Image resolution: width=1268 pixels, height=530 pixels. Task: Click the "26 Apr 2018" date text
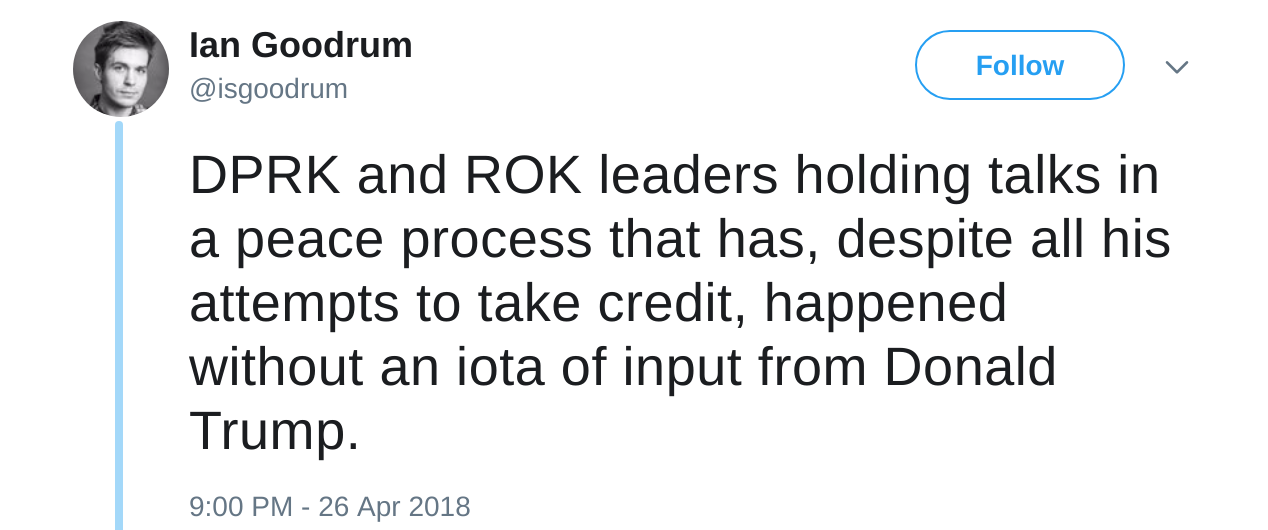tap(394, 506)
